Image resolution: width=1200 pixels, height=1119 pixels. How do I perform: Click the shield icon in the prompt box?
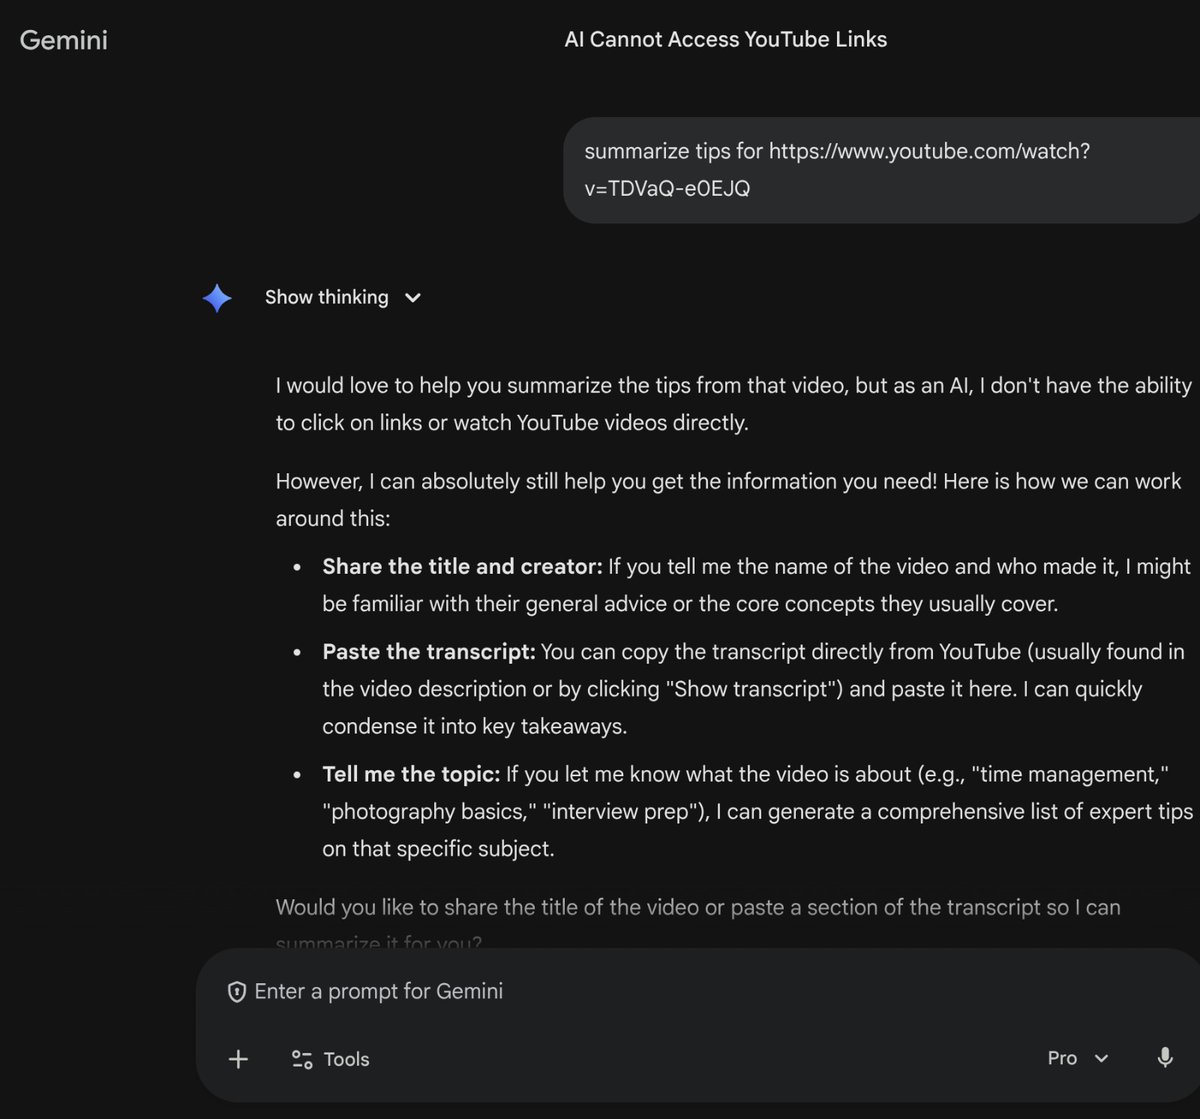pos(237,992)
